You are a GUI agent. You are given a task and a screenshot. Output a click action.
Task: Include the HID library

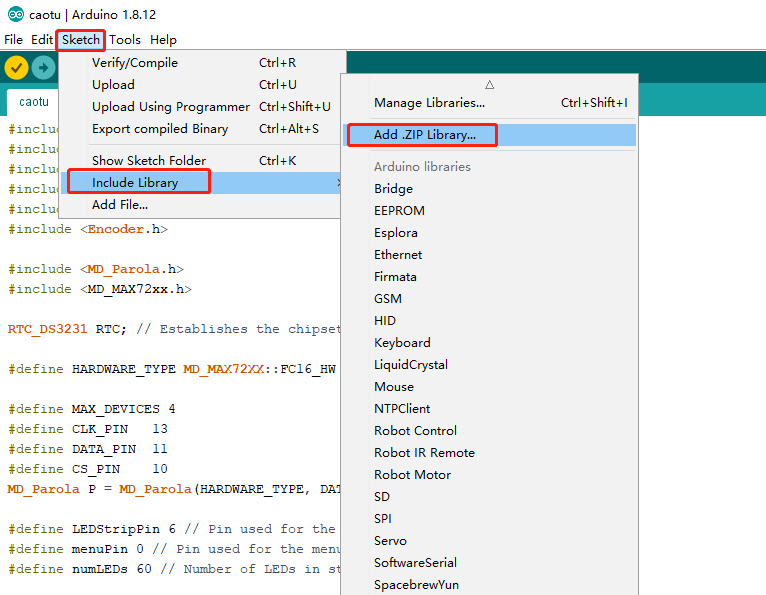[x=489, y=320]
